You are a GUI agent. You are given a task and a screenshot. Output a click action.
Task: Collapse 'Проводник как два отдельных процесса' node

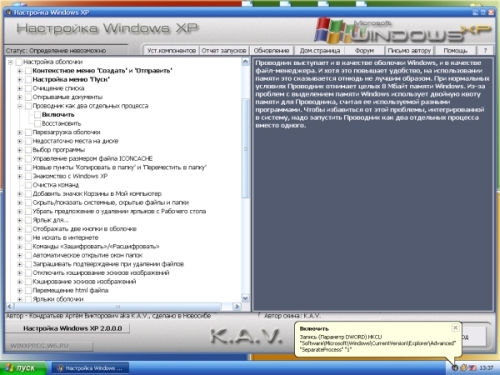20,106
